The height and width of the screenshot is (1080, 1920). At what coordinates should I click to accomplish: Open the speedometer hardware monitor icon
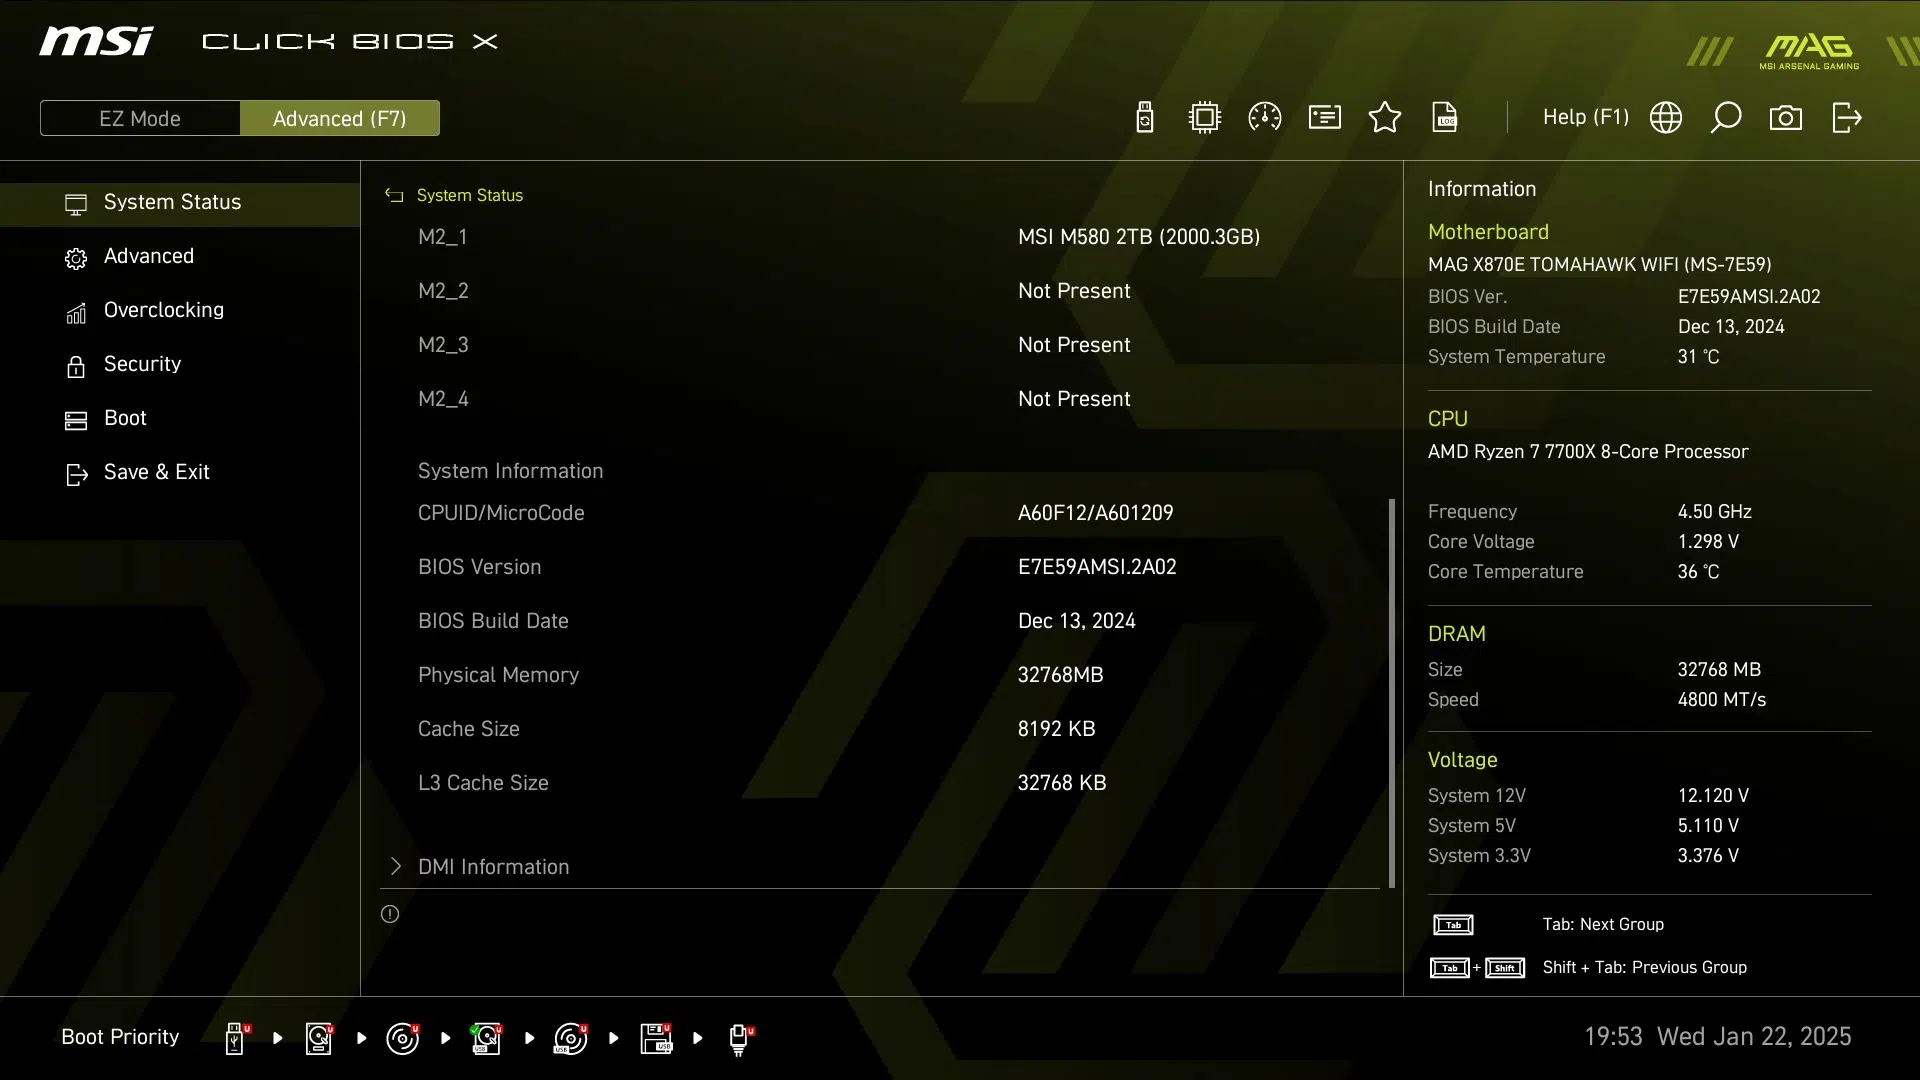(1265, 118)
